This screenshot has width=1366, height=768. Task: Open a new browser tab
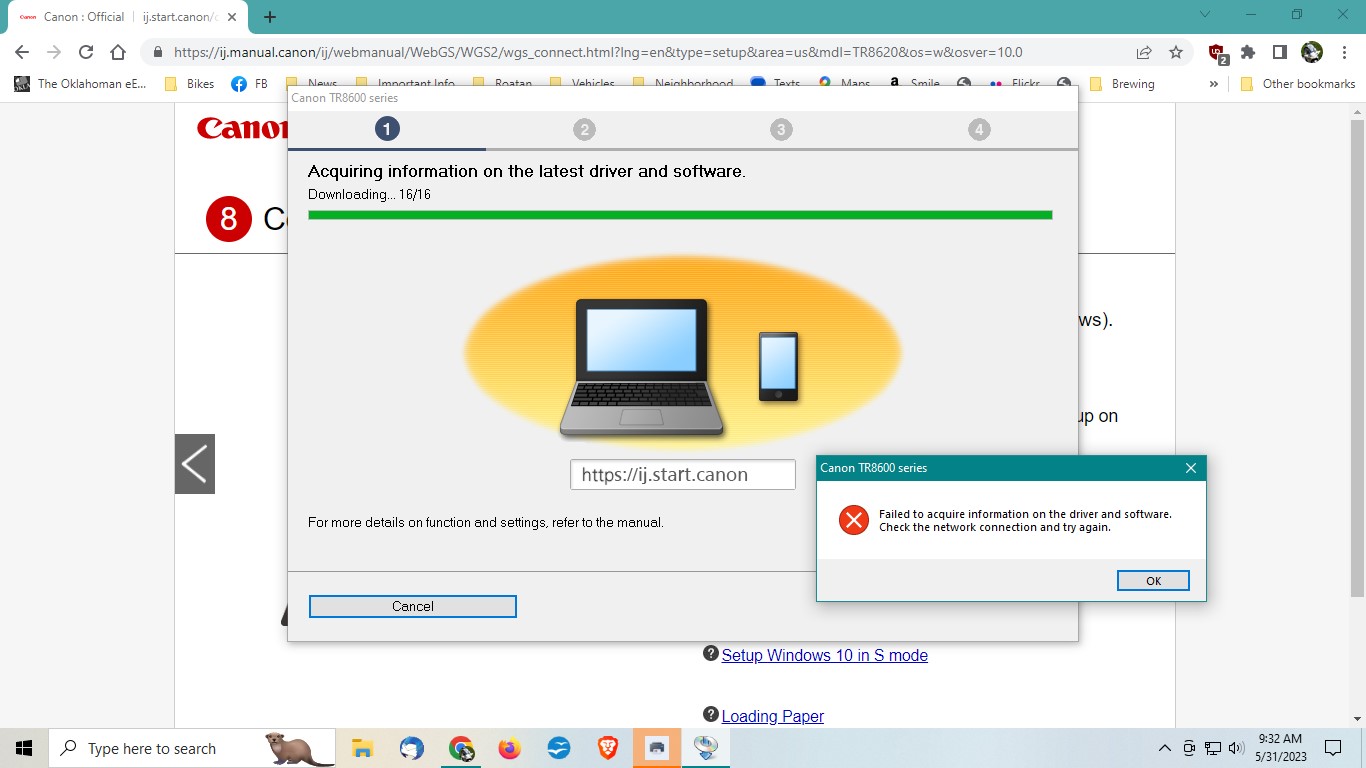(x=270, y=17)
